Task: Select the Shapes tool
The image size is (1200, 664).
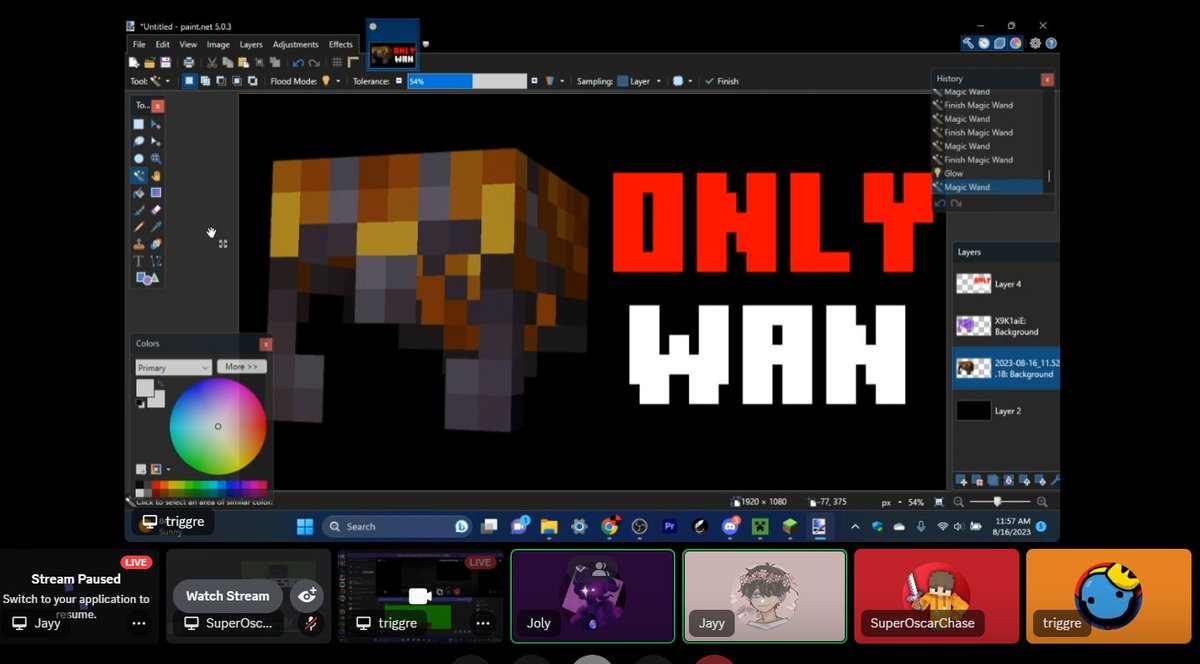Action: [147, 278]
